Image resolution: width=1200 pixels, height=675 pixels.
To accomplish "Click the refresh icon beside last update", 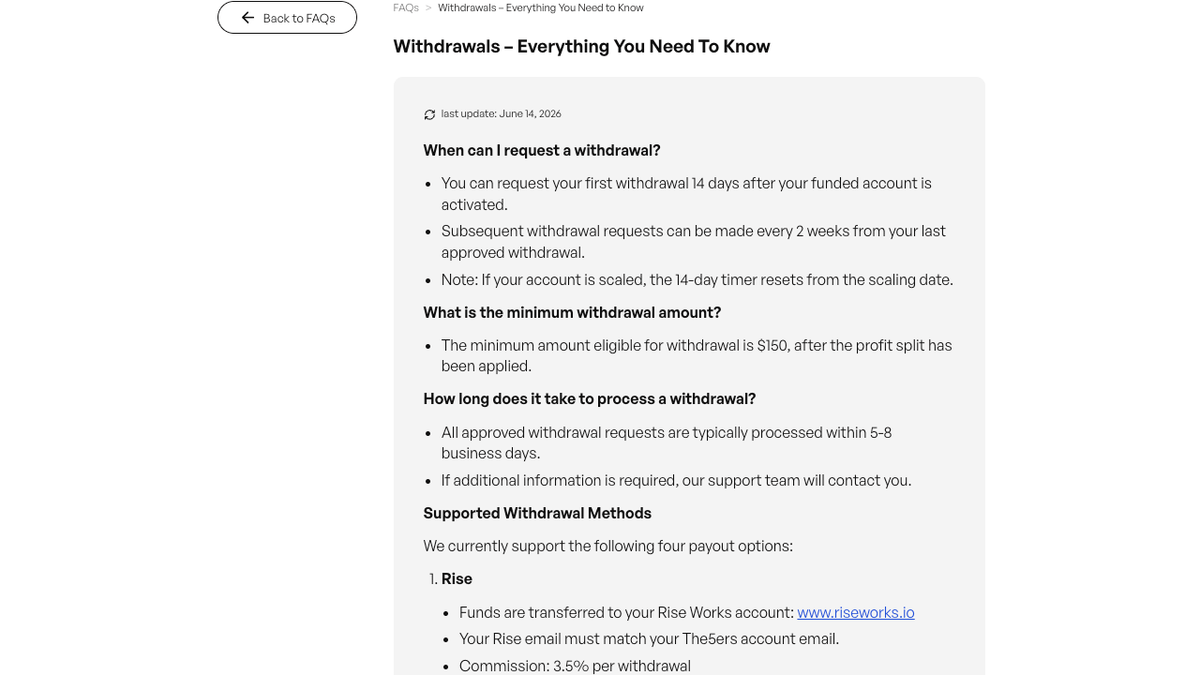I will (x=430, y=115).
